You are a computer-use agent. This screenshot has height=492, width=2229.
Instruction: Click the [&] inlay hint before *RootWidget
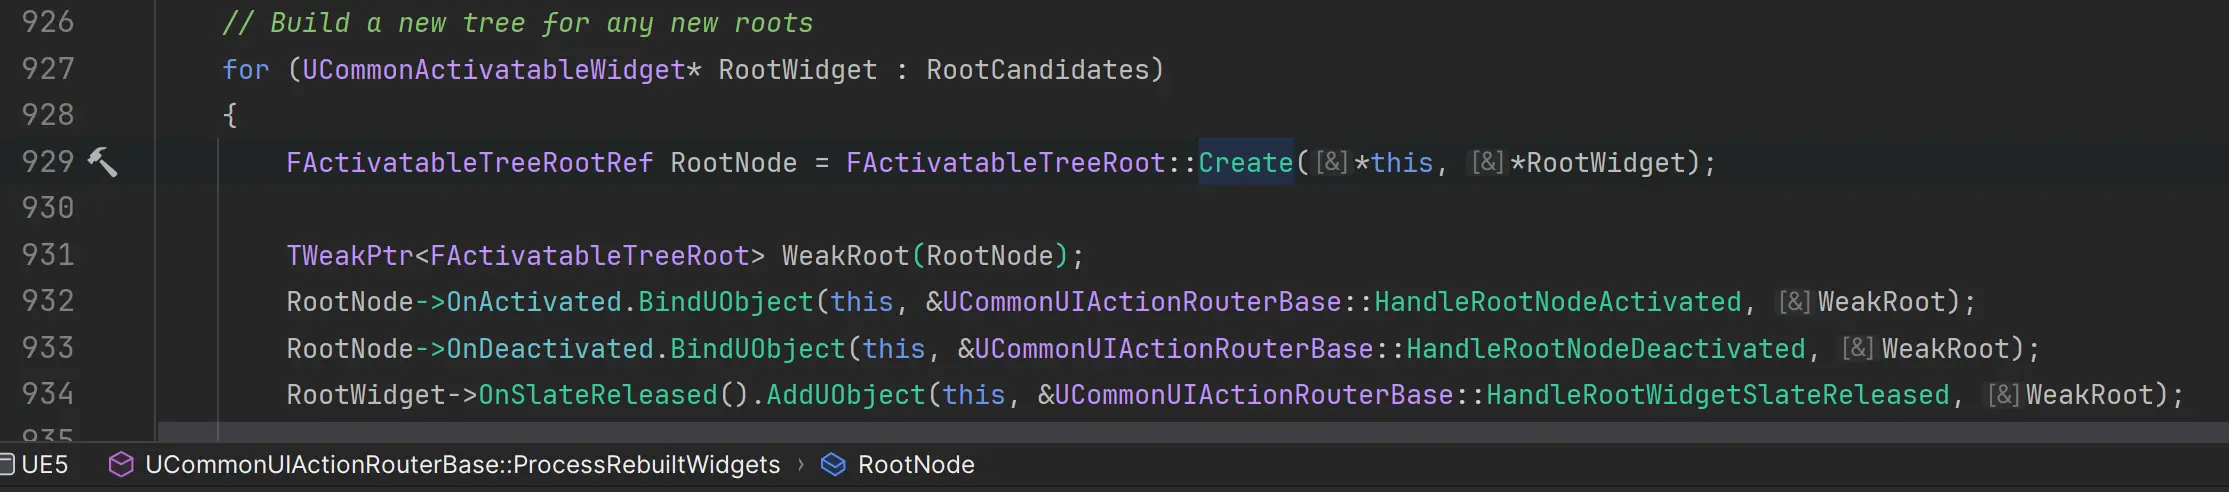(x=1487, y=162)
